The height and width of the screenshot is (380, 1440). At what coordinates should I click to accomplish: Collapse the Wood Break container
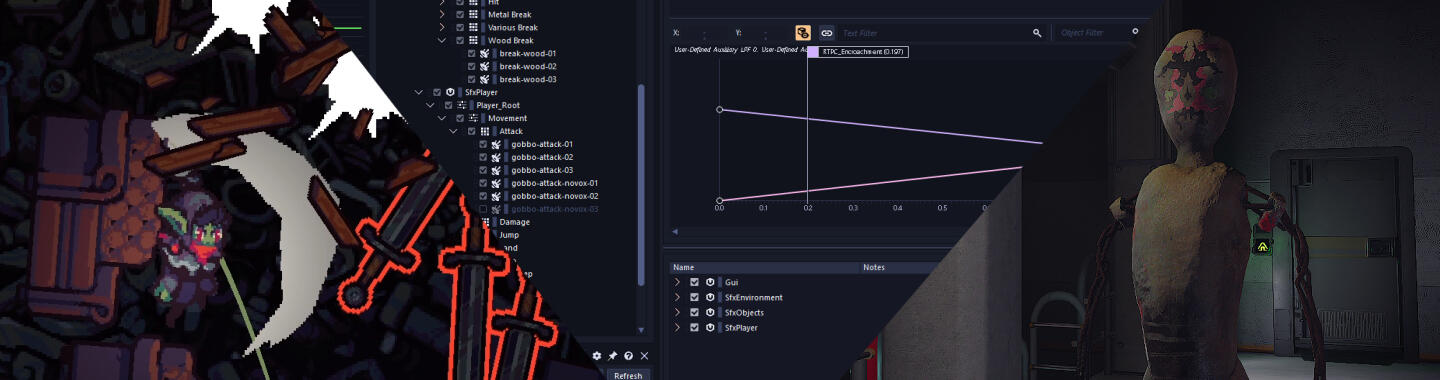click(x=443, y=40)
